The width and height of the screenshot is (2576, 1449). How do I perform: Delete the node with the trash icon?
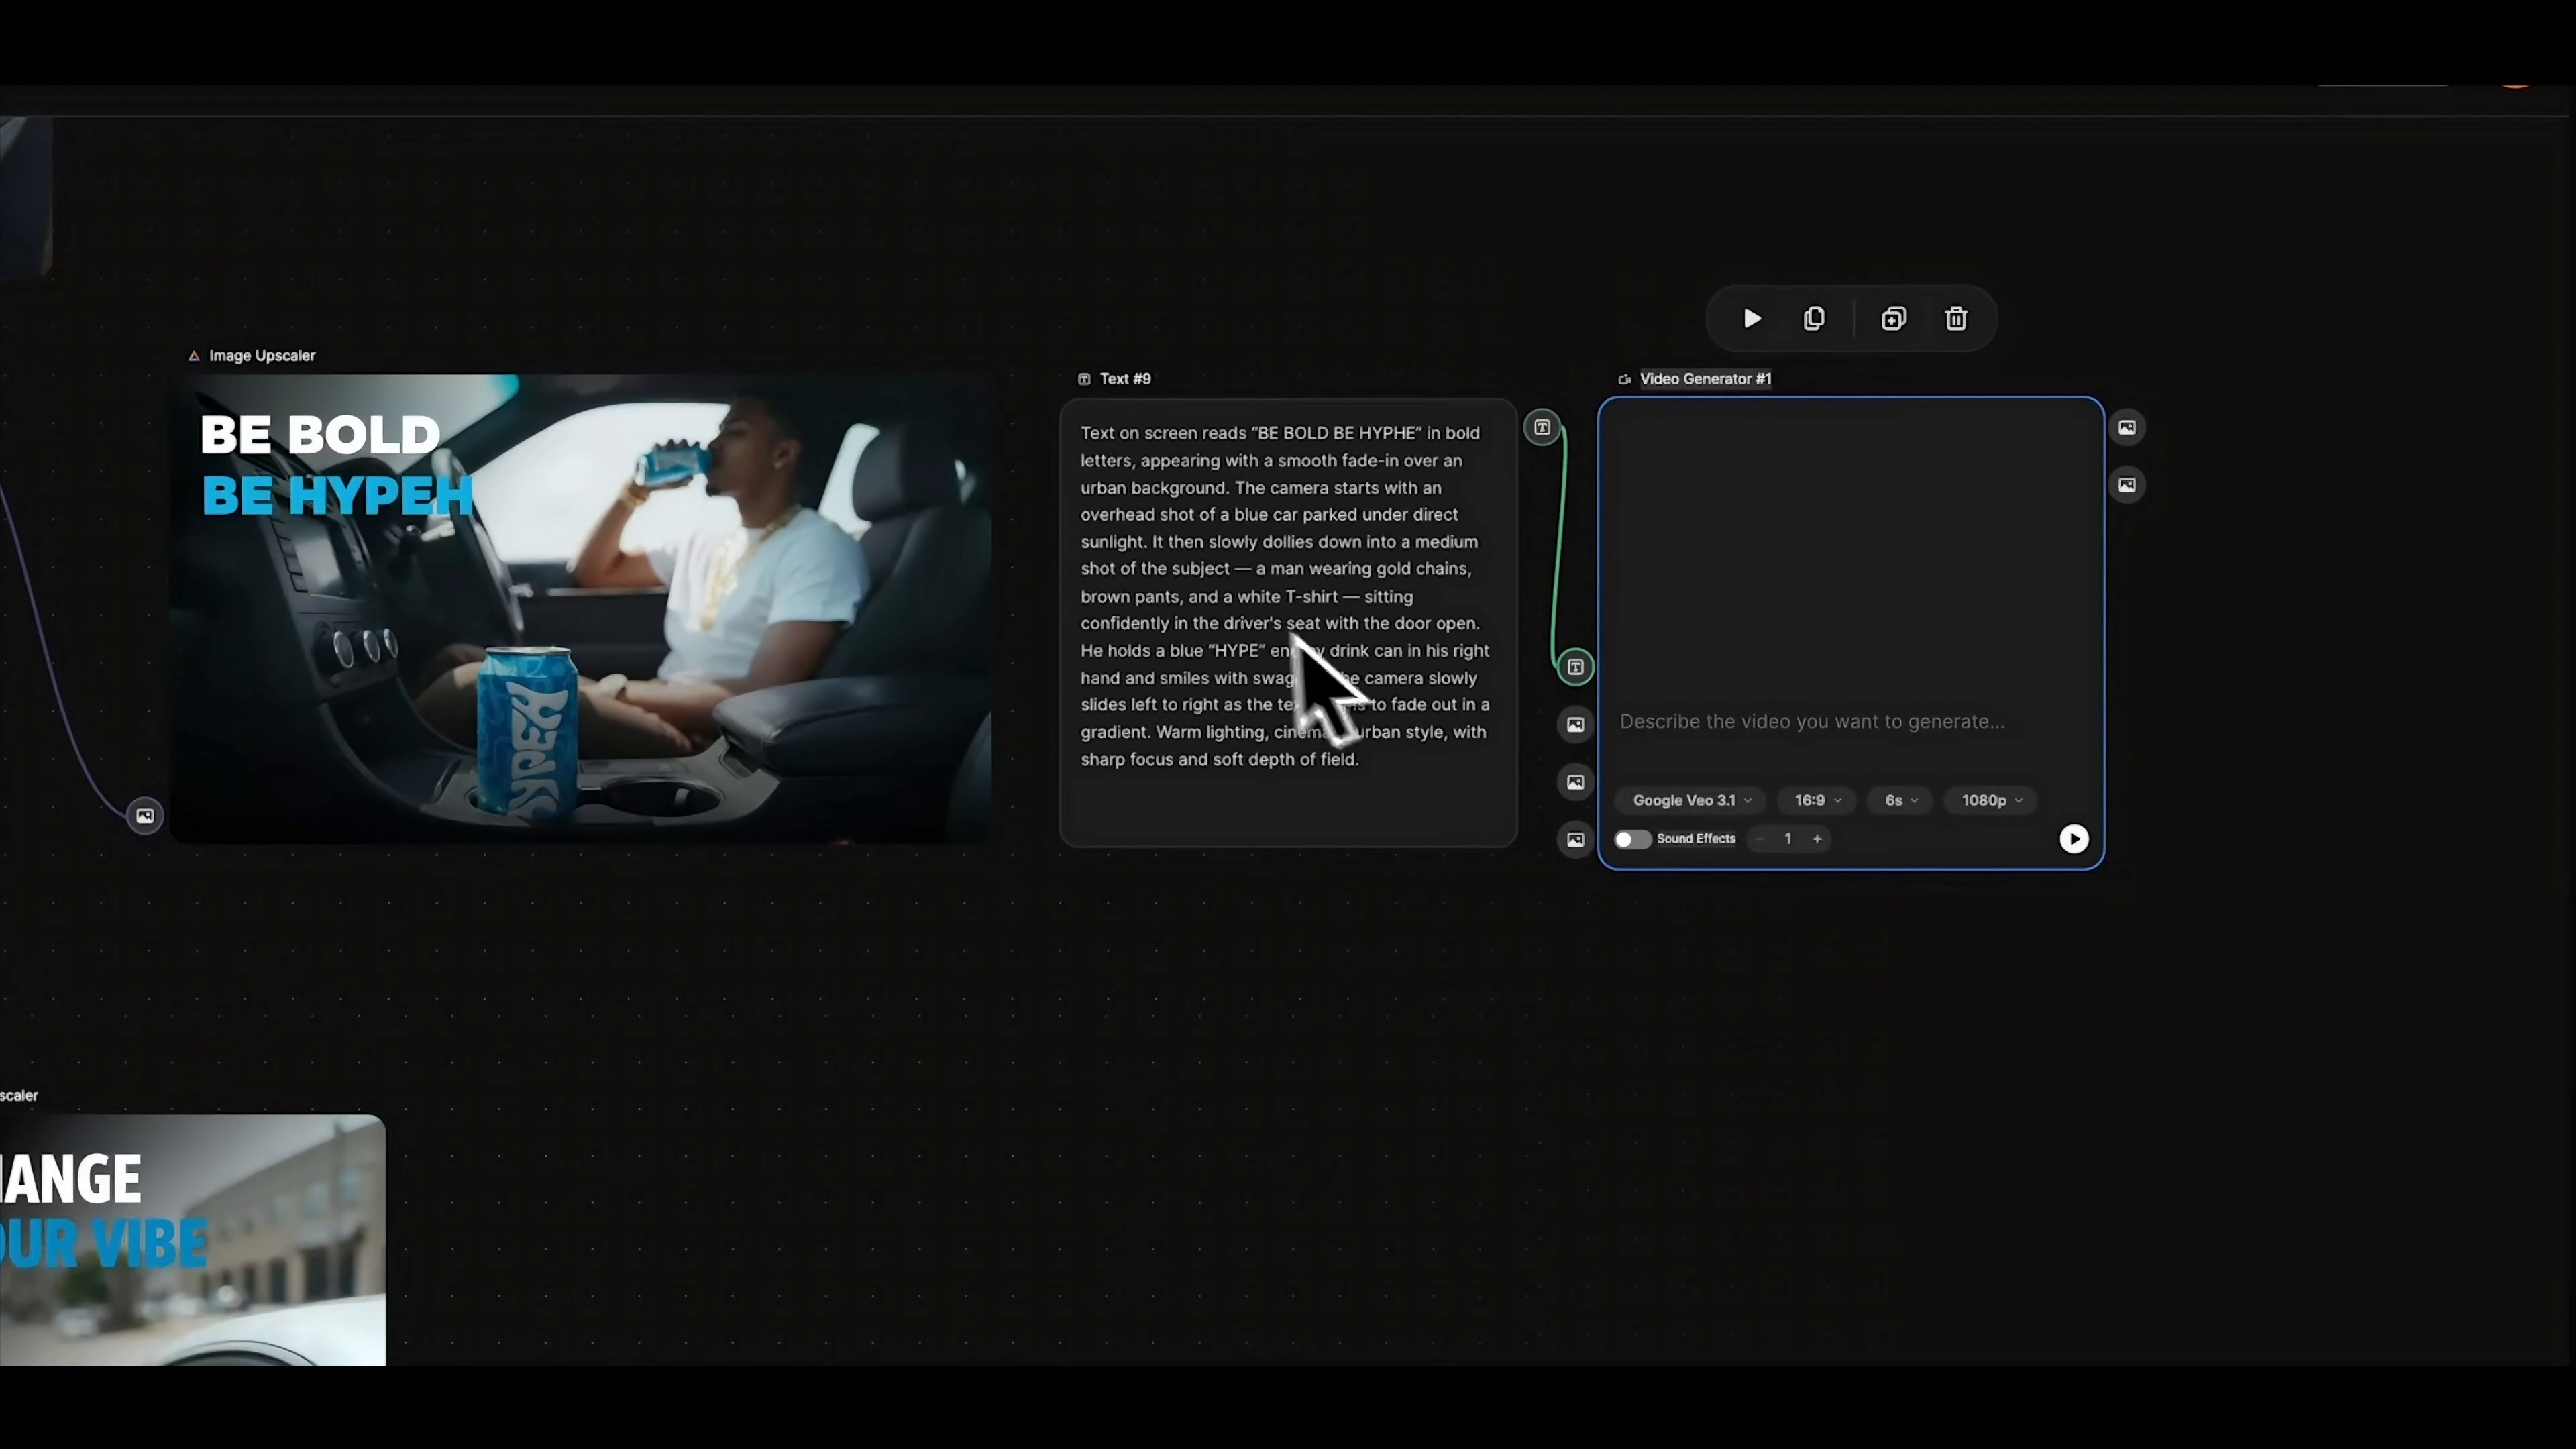click(1956, 319)
